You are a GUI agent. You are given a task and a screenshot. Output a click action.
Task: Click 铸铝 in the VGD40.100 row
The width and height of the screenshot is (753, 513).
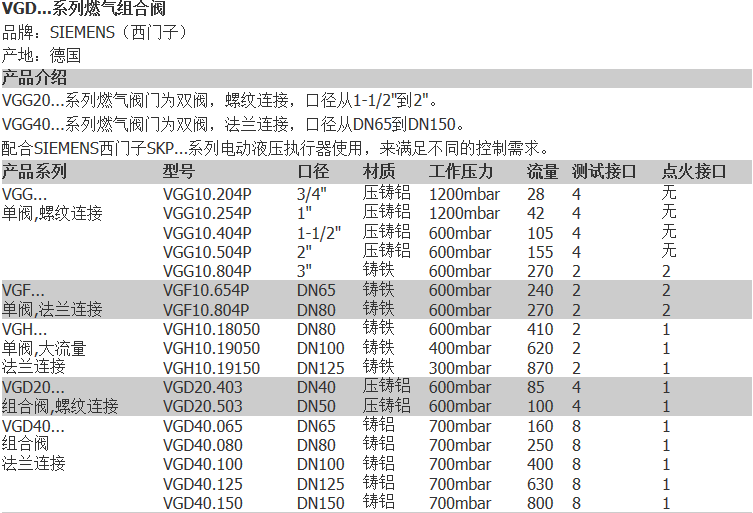click(379, 464)
